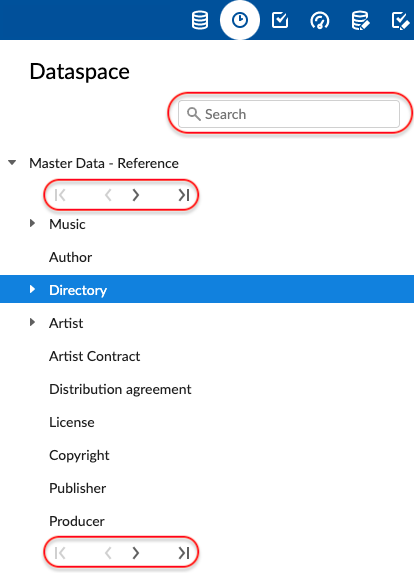Open the gauge dashboard icon

tap(319, 20)
